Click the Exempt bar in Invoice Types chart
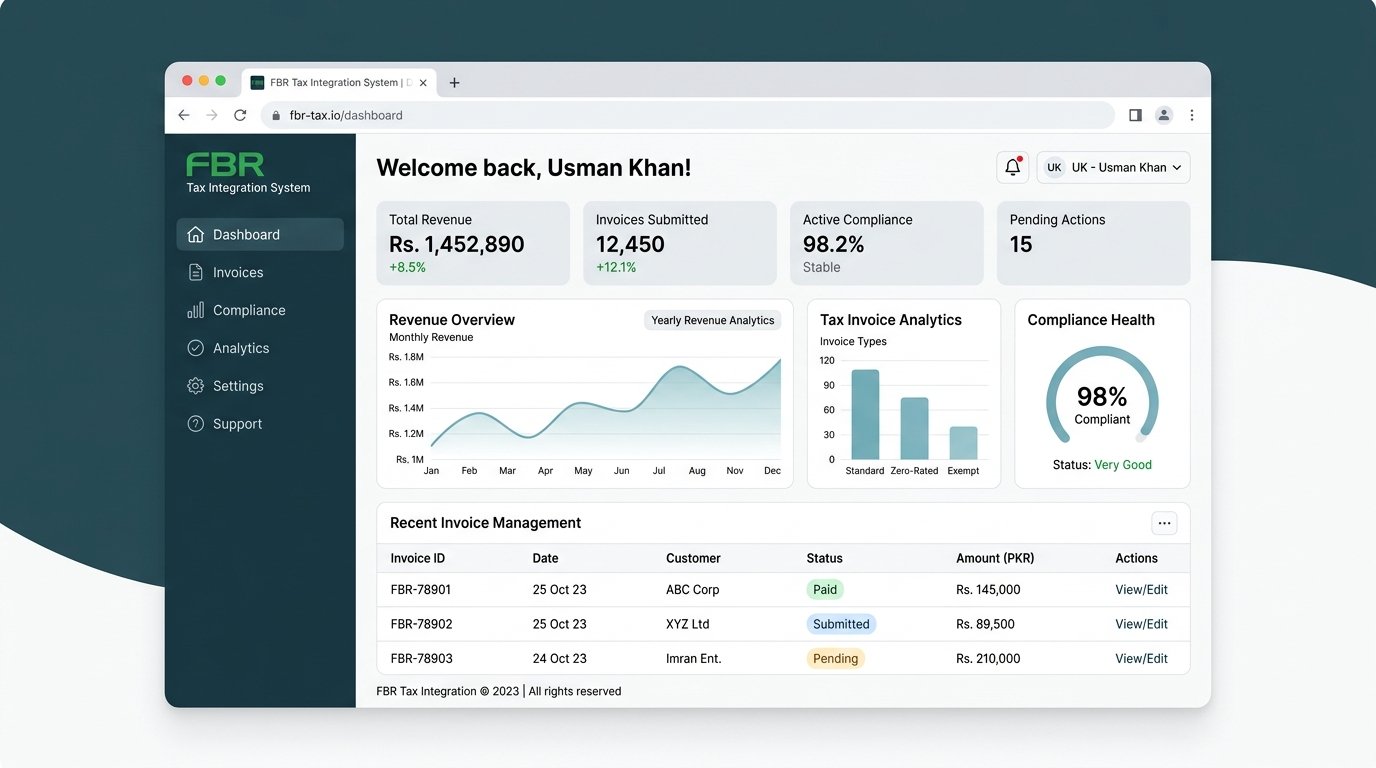1376x768 pixels. (963, 443)
